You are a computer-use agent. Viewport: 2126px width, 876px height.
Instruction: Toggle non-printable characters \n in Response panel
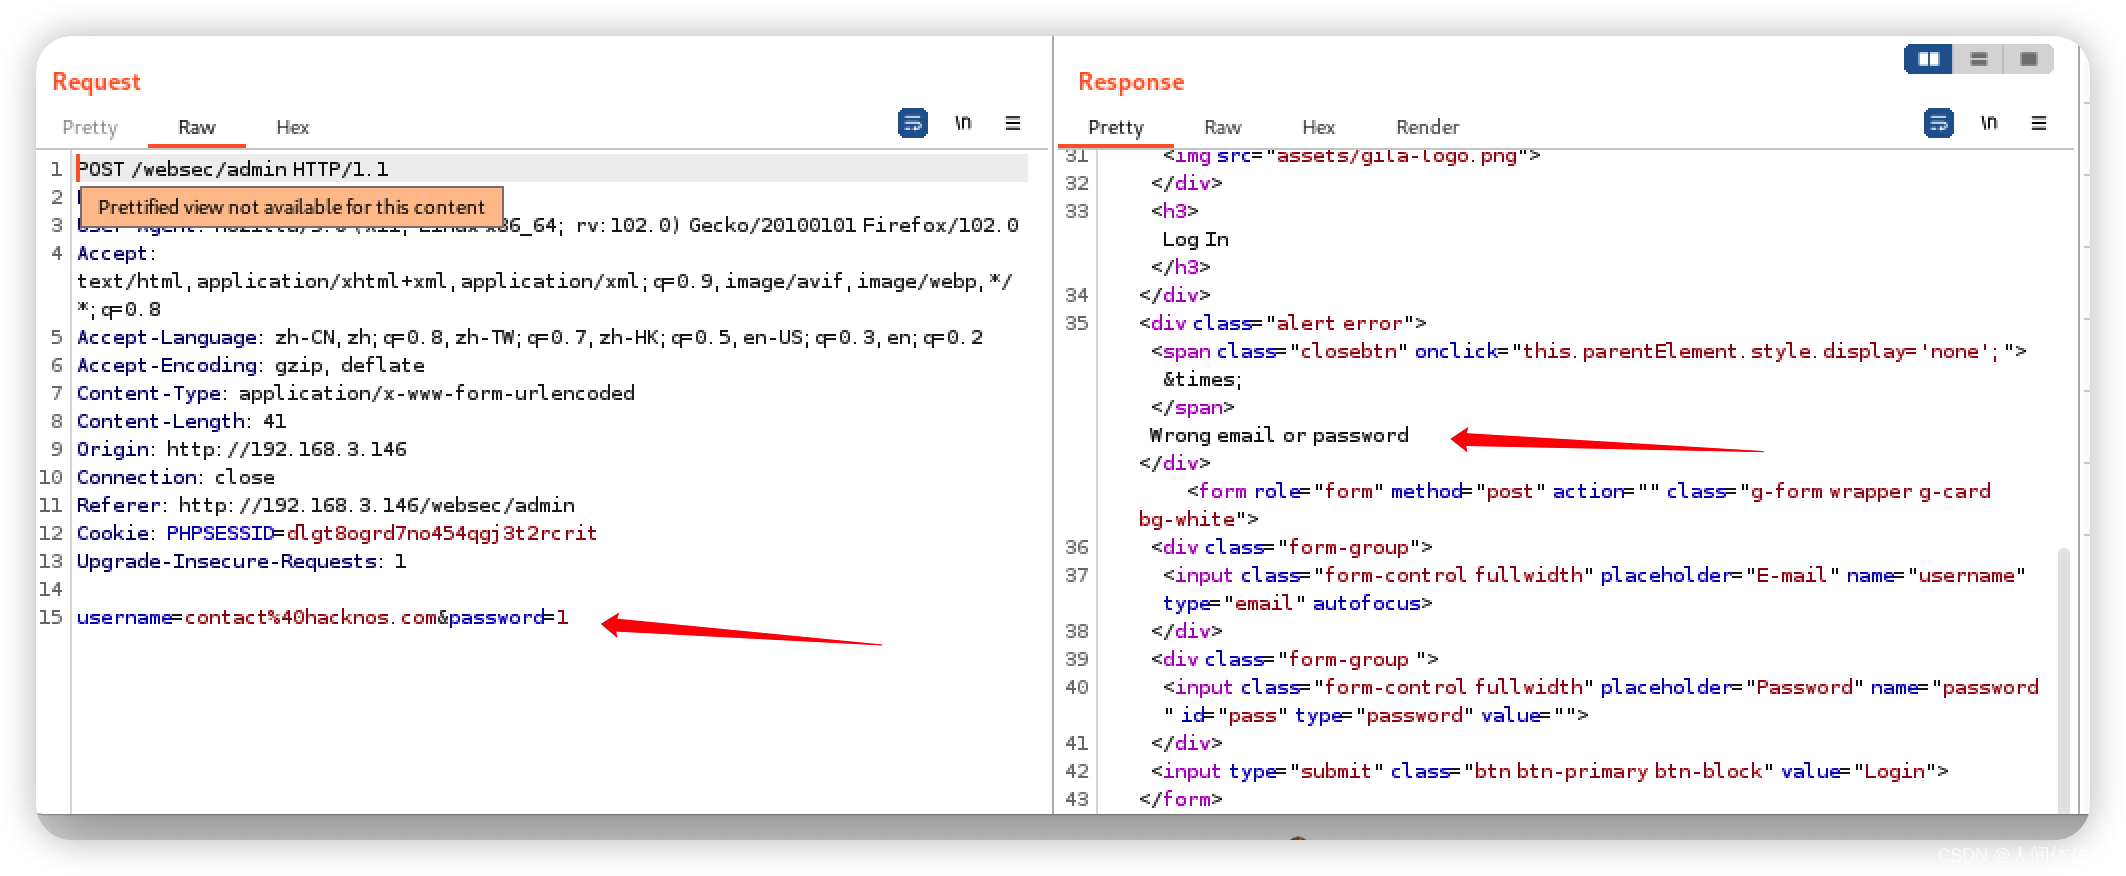click(1989, 123)
